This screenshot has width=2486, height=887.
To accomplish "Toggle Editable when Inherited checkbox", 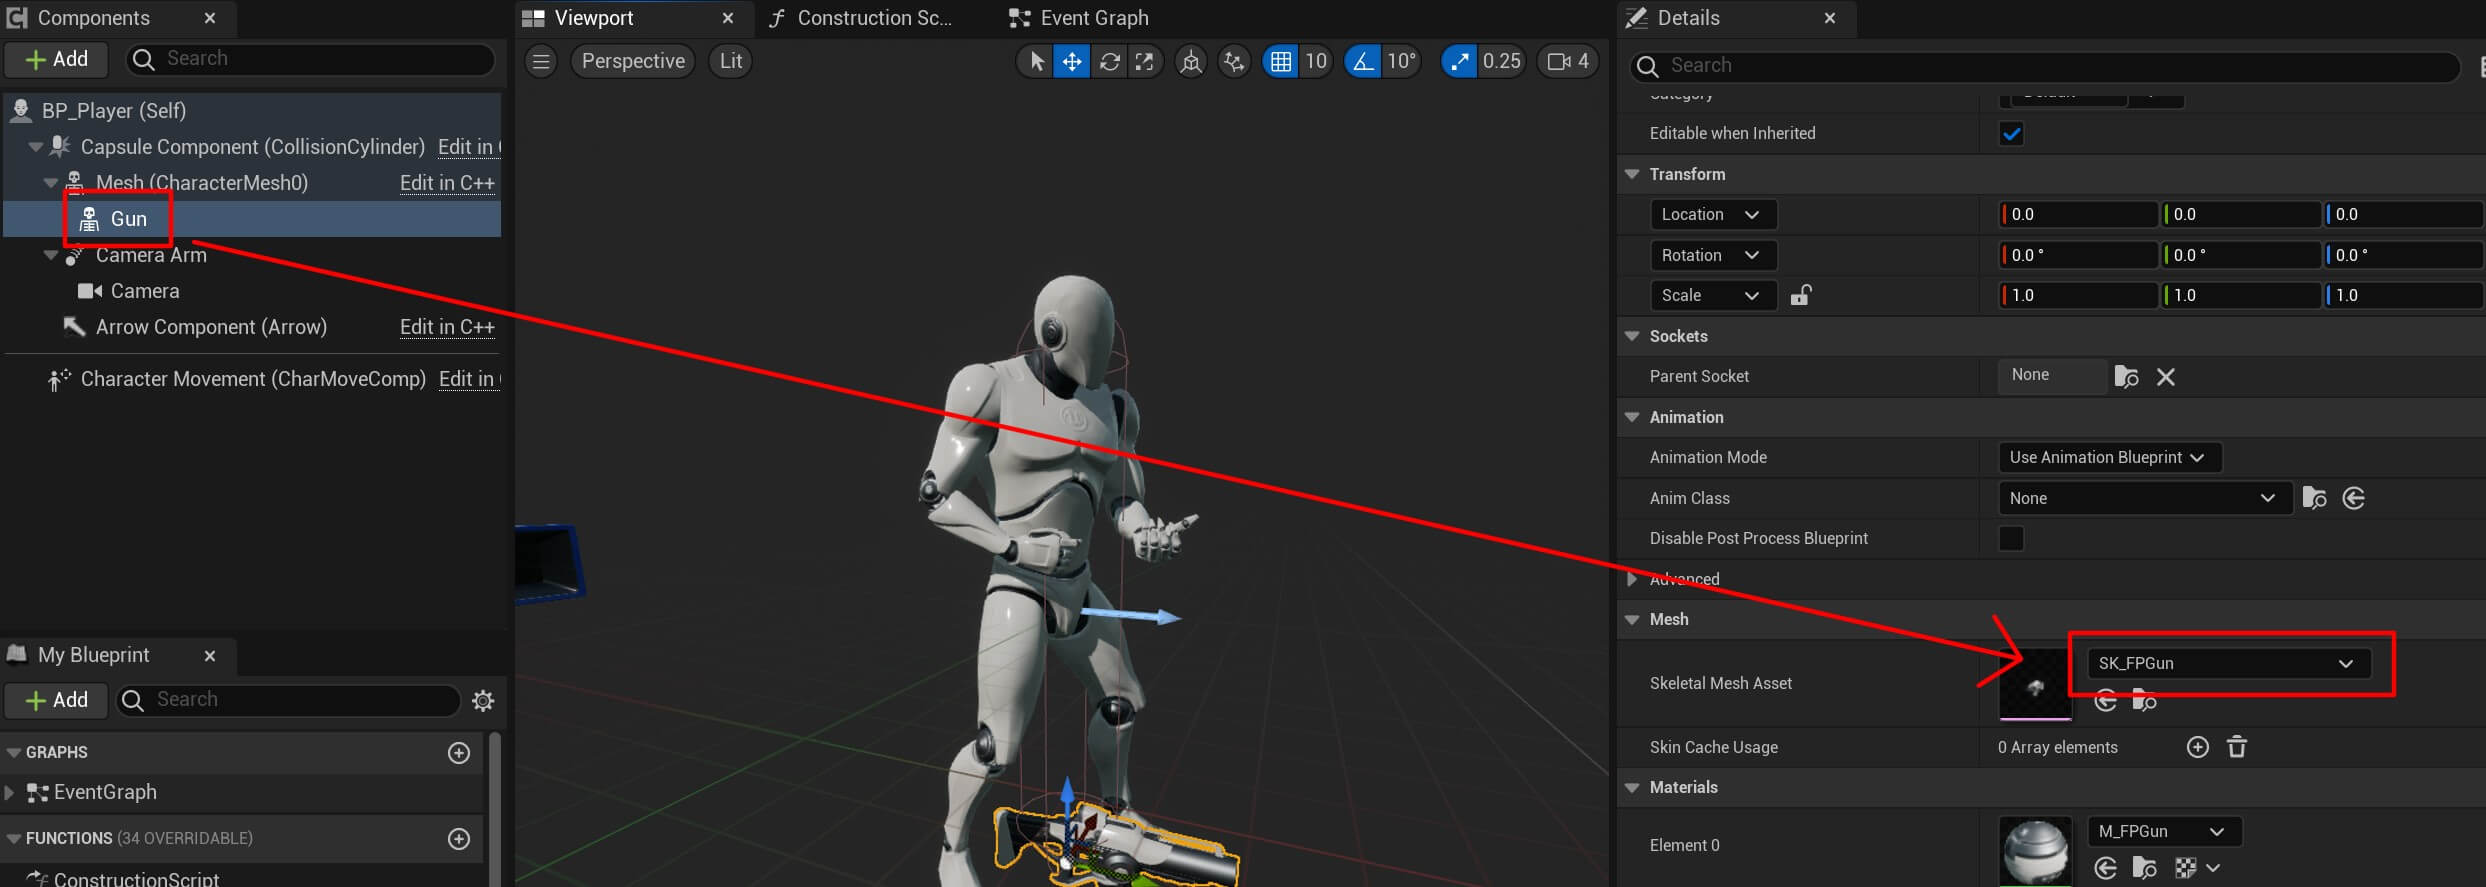I will tap(2011, 134).
